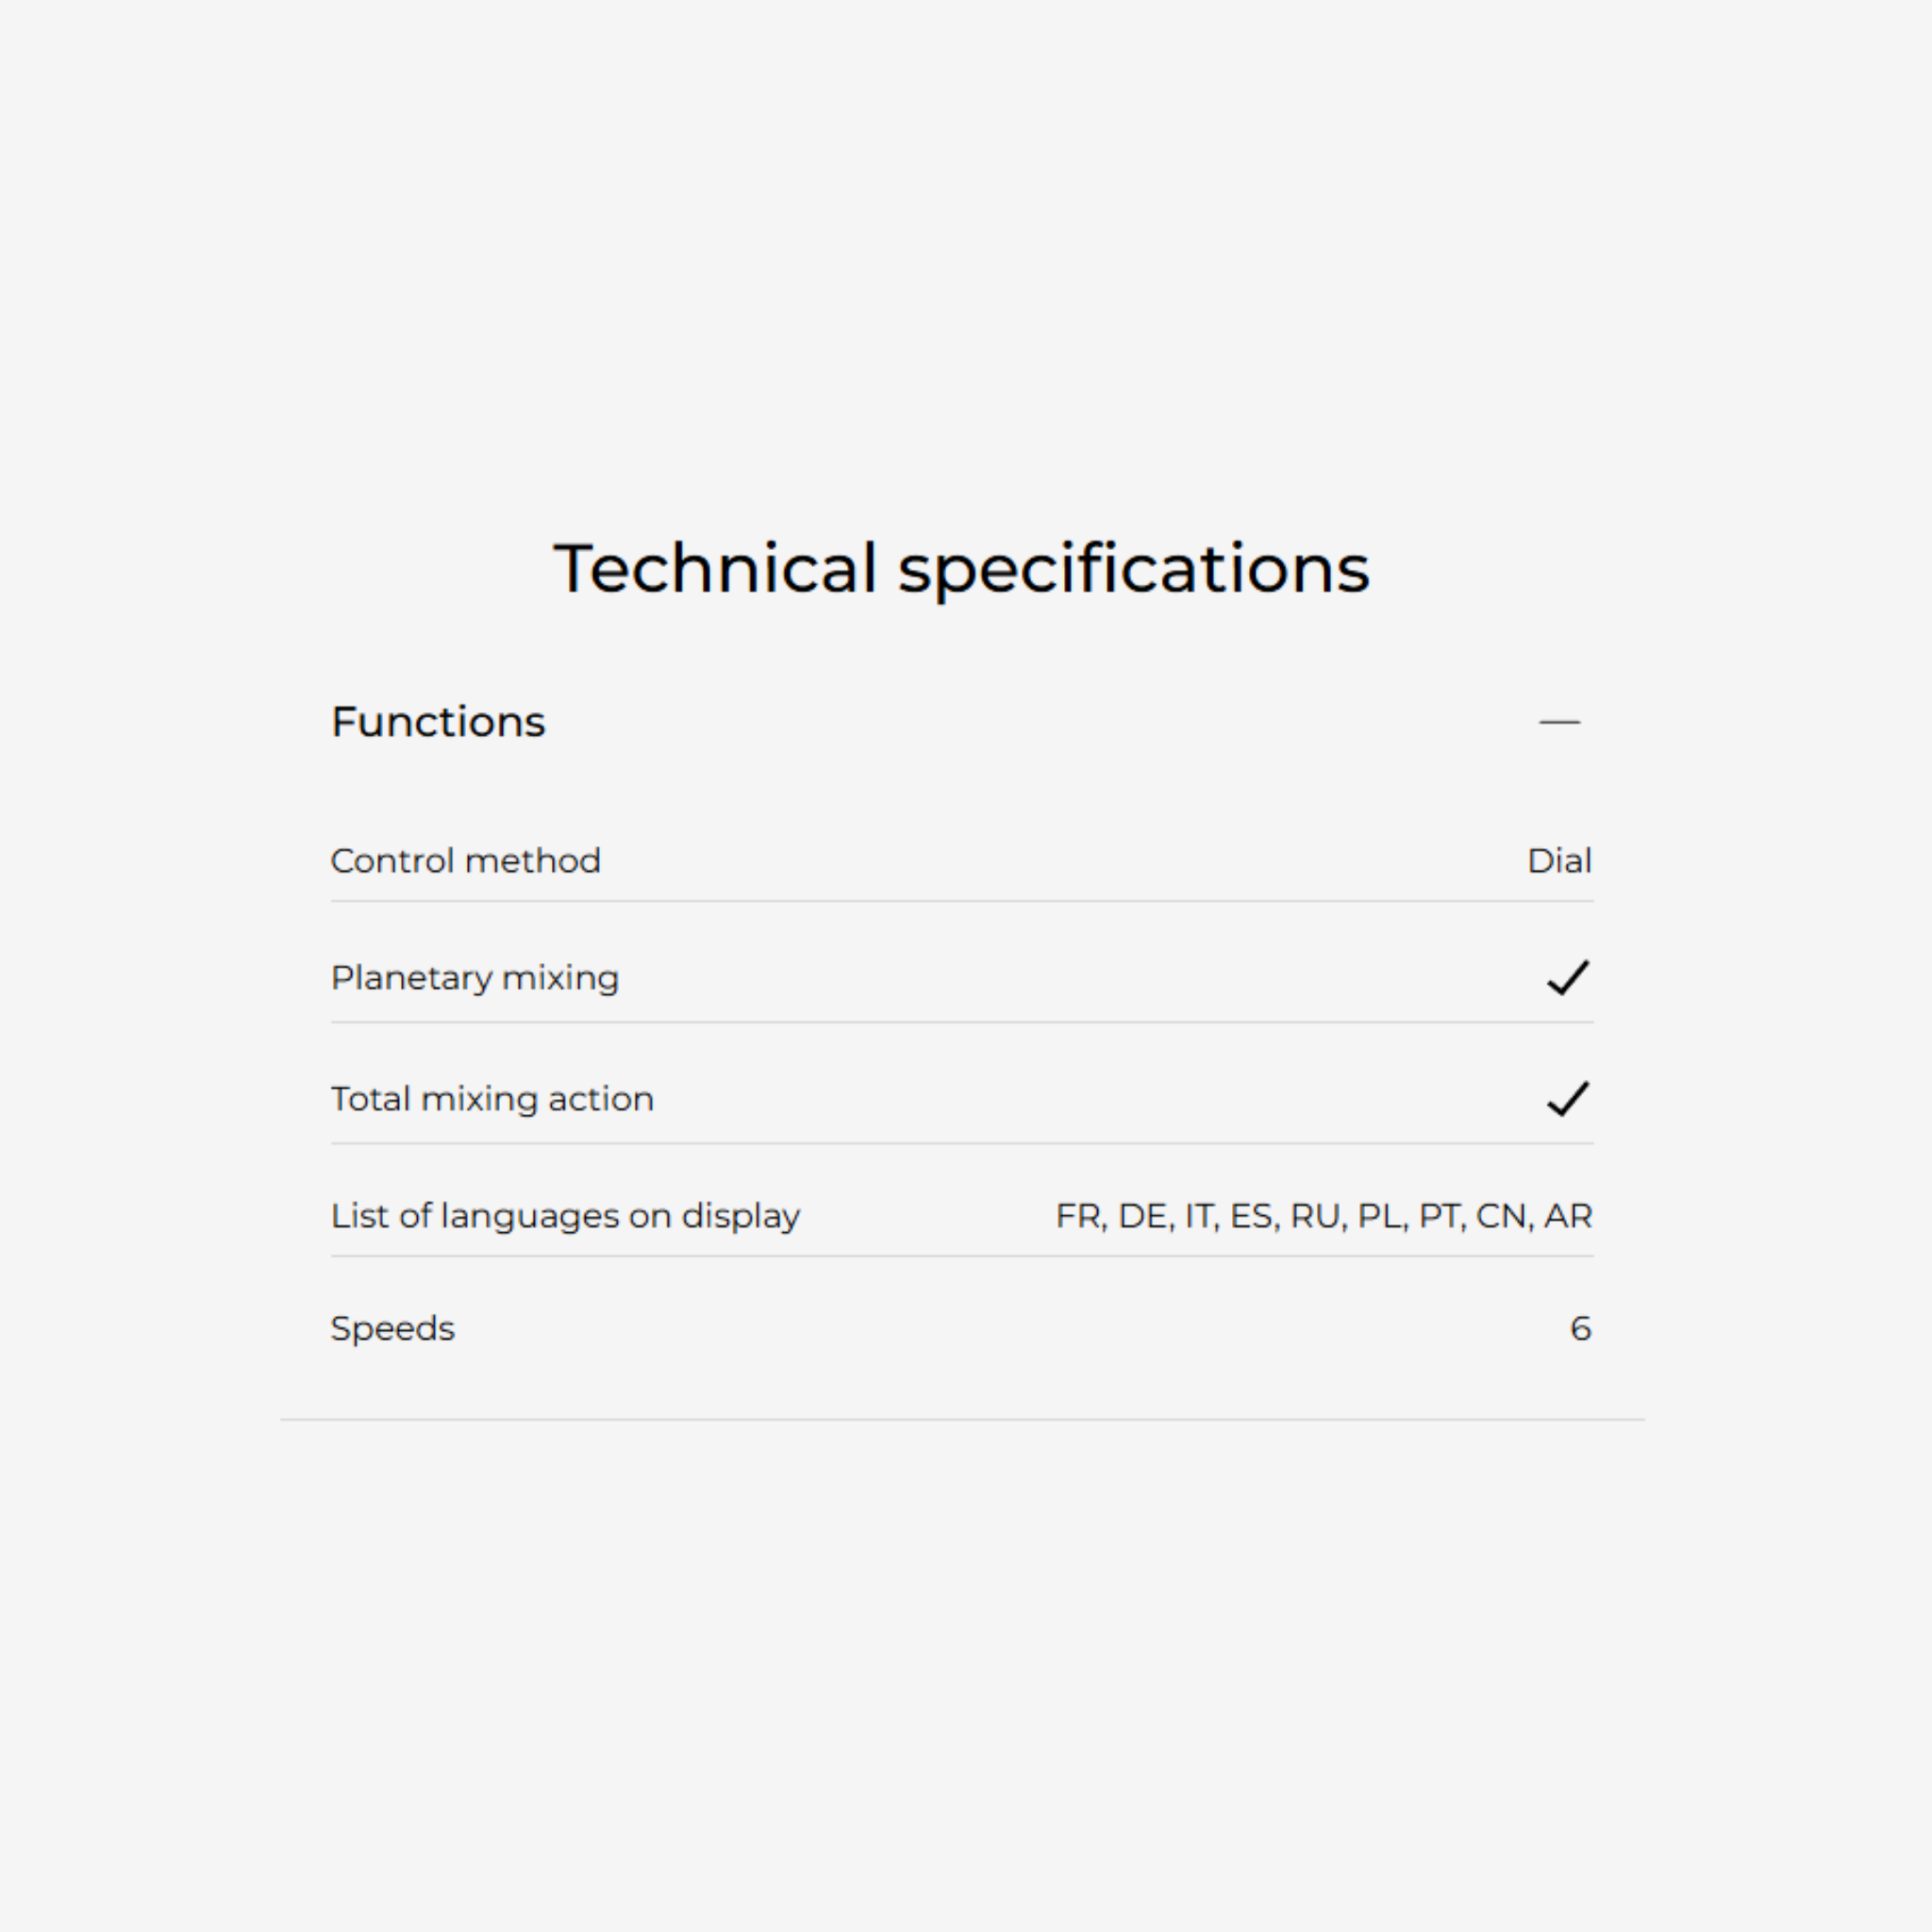Select the Planetary mixing label

[x=475, y=978]
